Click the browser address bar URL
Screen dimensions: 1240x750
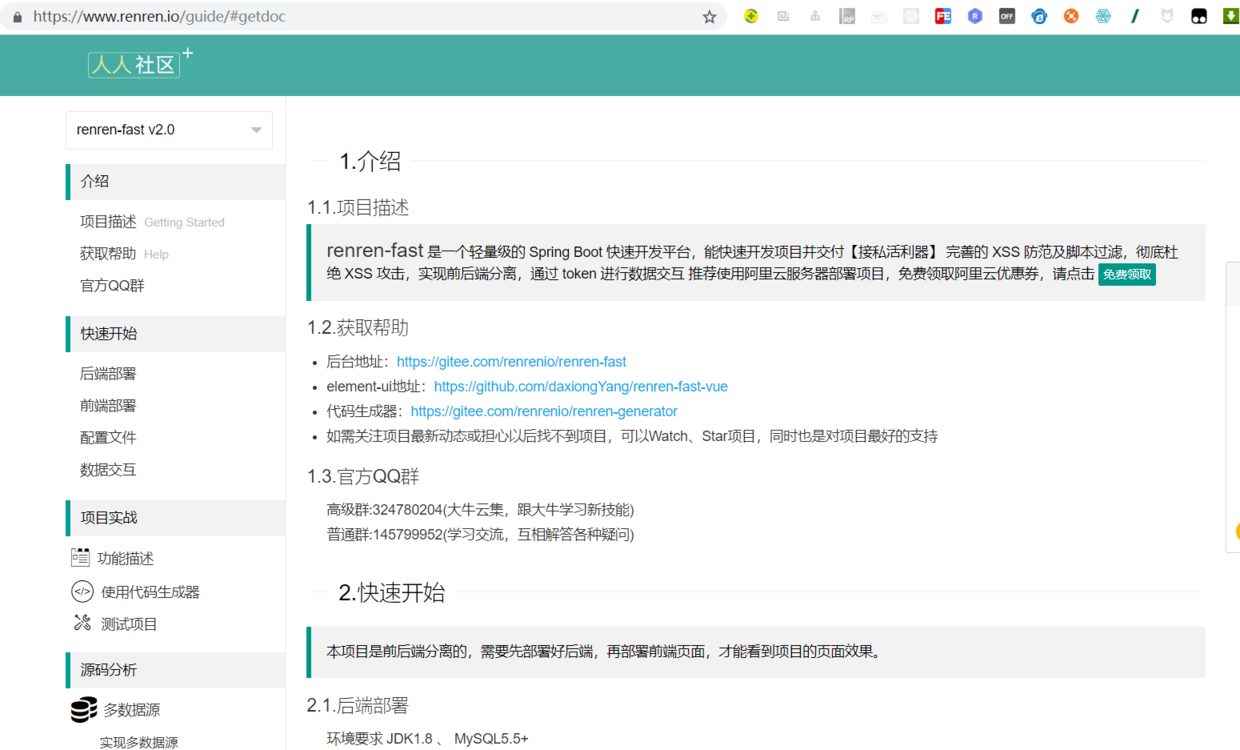click(x=159, y=17)
